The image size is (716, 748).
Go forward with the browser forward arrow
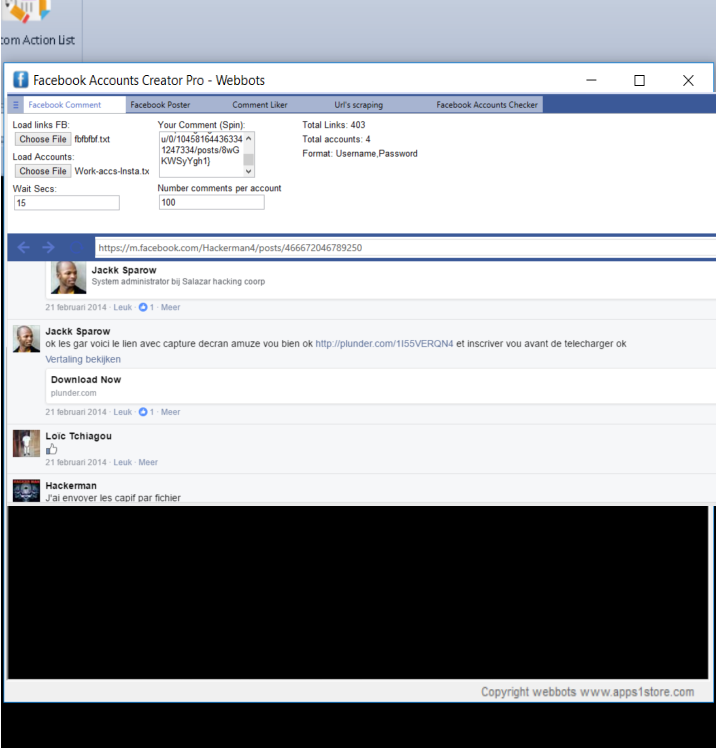coord(48,247)
